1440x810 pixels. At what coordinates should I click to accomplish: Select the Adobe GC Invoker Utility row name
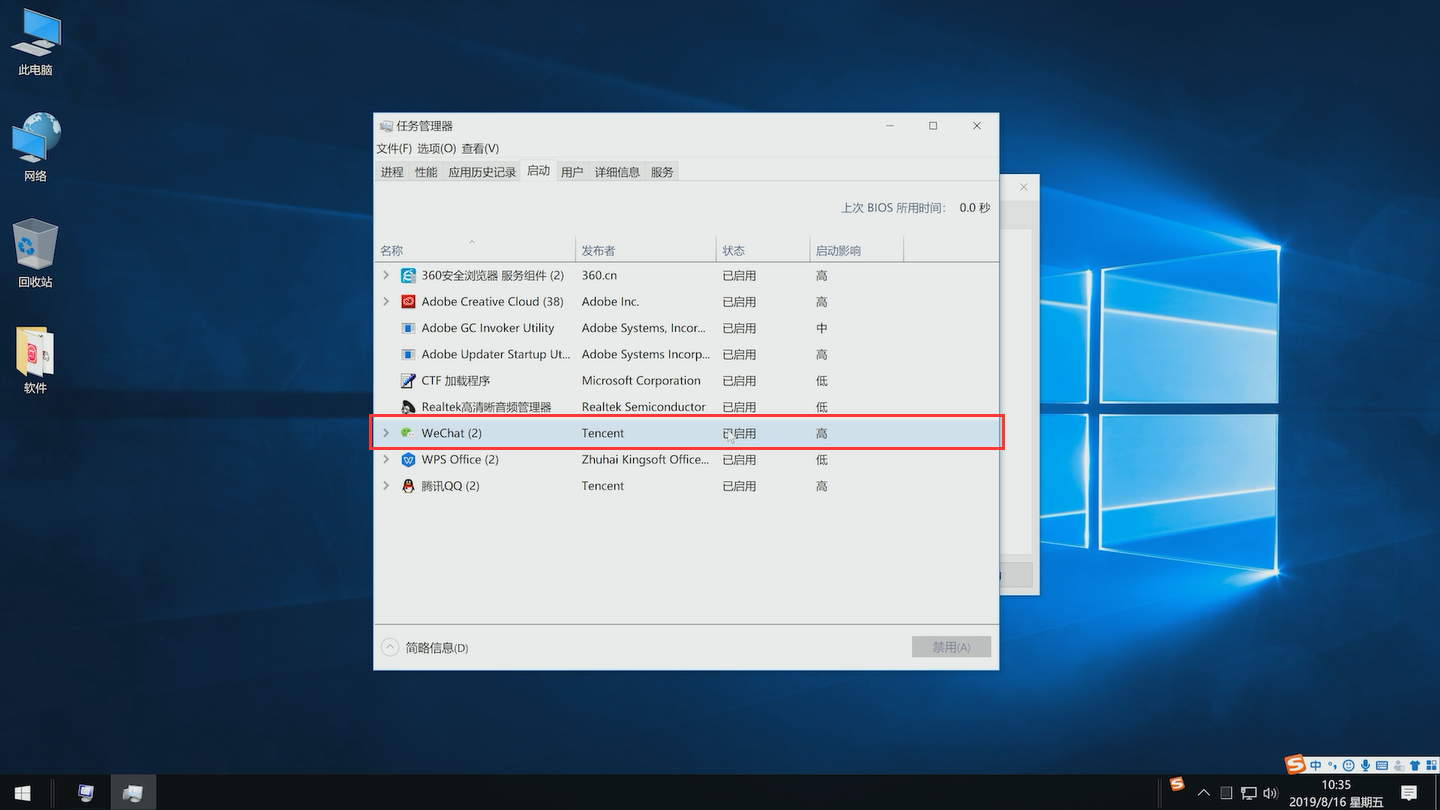488,328
